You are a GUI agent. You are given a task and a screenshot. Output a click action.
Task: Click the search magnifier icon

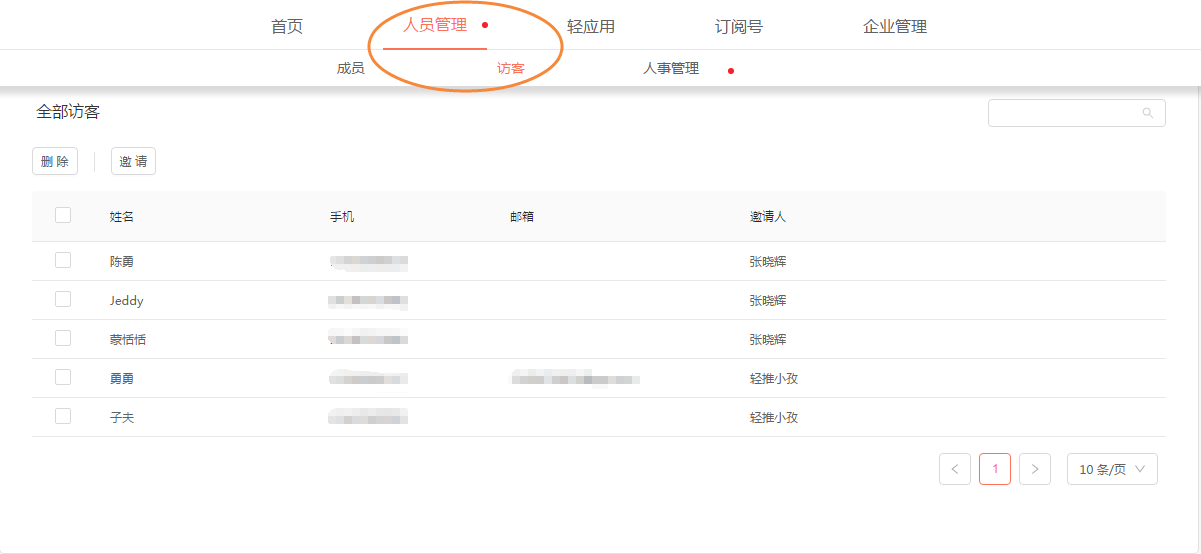point(1148,113)
